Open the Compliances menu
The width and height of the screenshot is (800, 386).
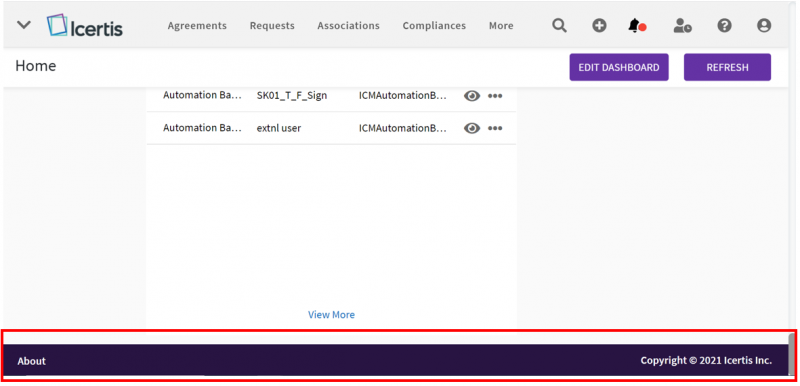pos(434,25)
